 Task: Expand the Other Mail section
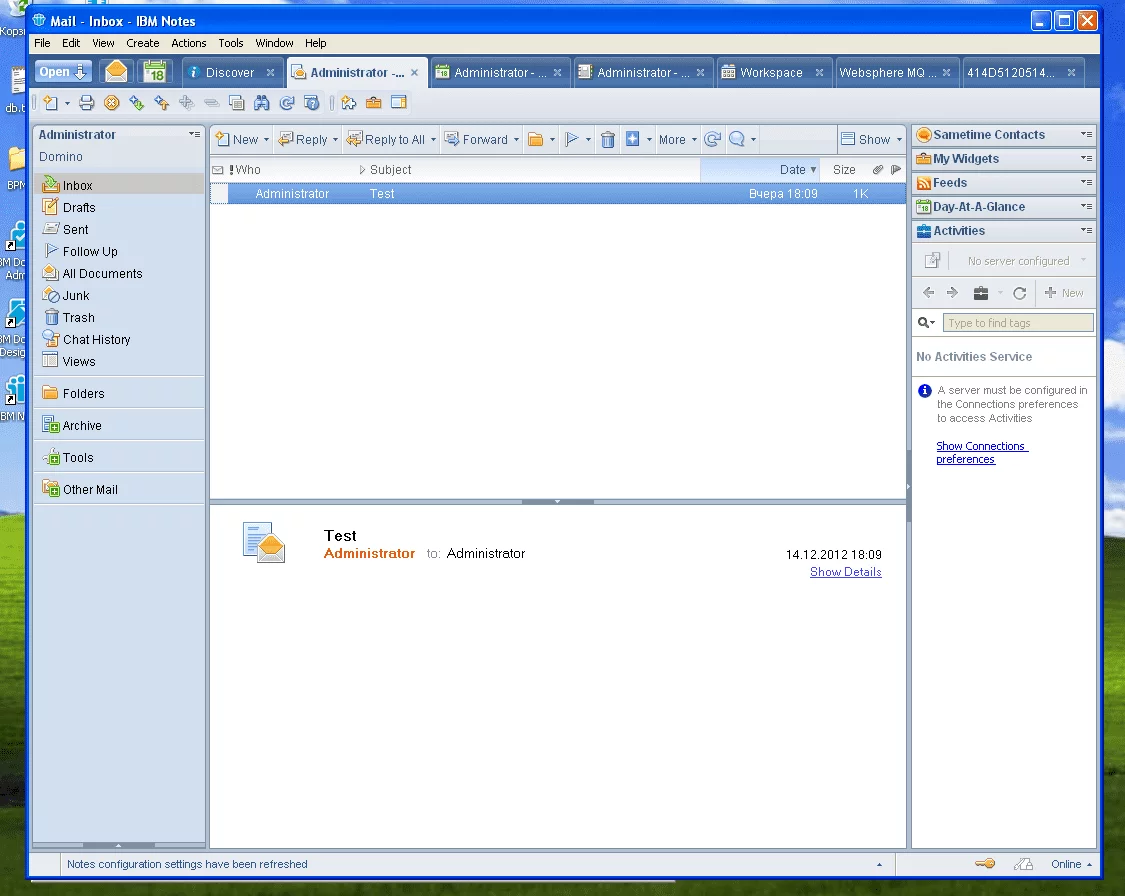pyautogui.click(x=90, y=490)
